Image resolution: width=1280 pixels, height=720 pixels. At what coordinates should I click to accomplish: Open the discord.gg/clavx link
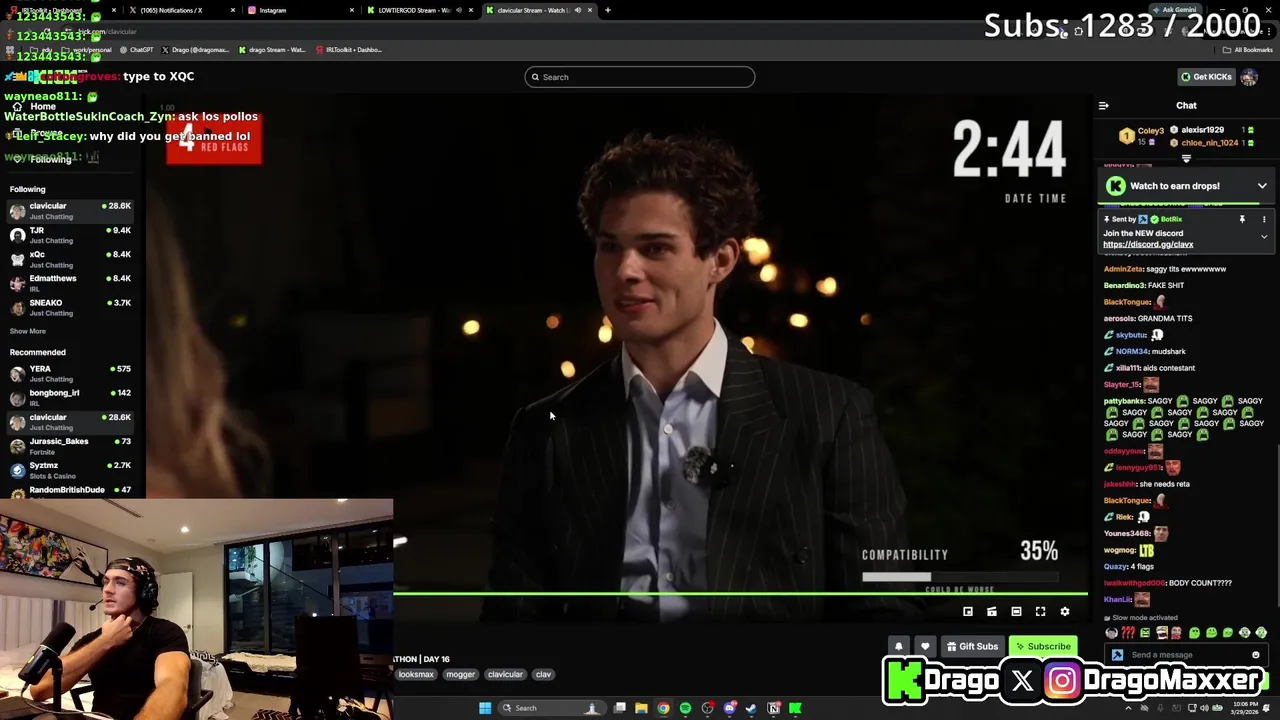[x=1148, y=245]
